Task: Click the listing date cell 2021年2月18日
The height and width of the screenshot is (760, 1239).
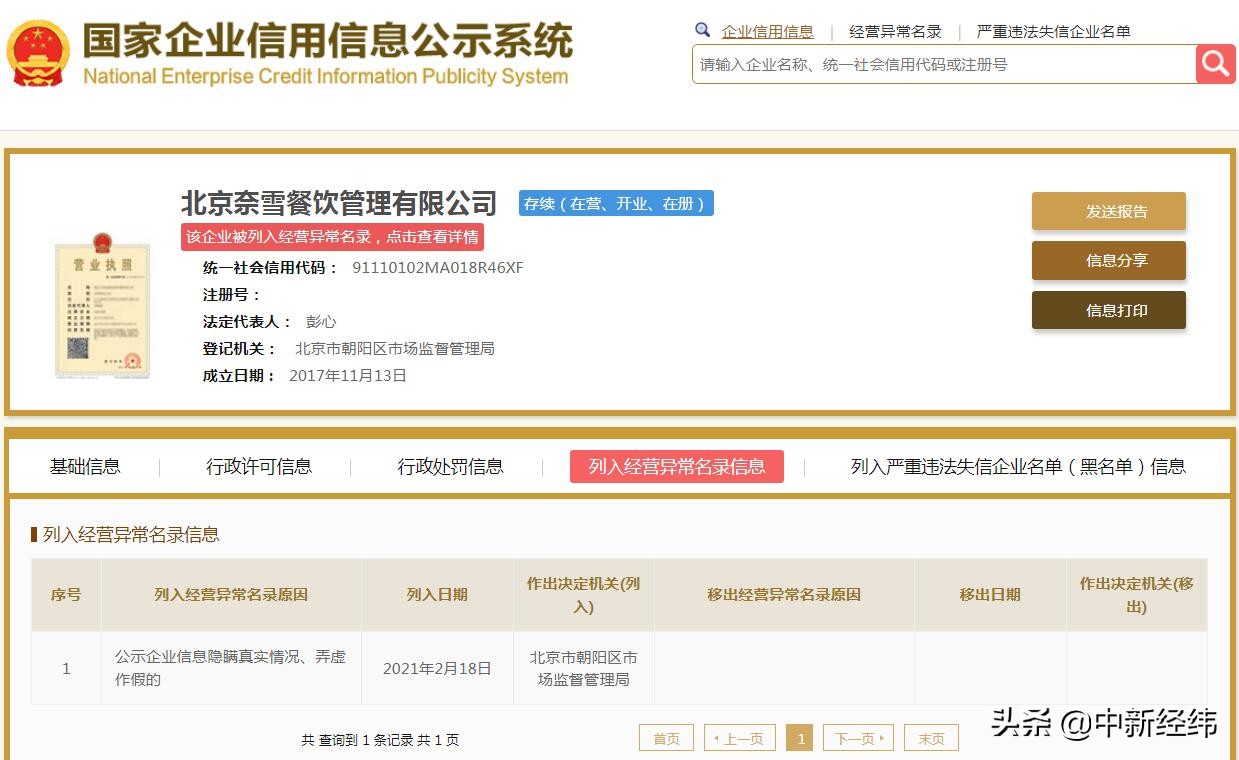Action: point(437,668)
